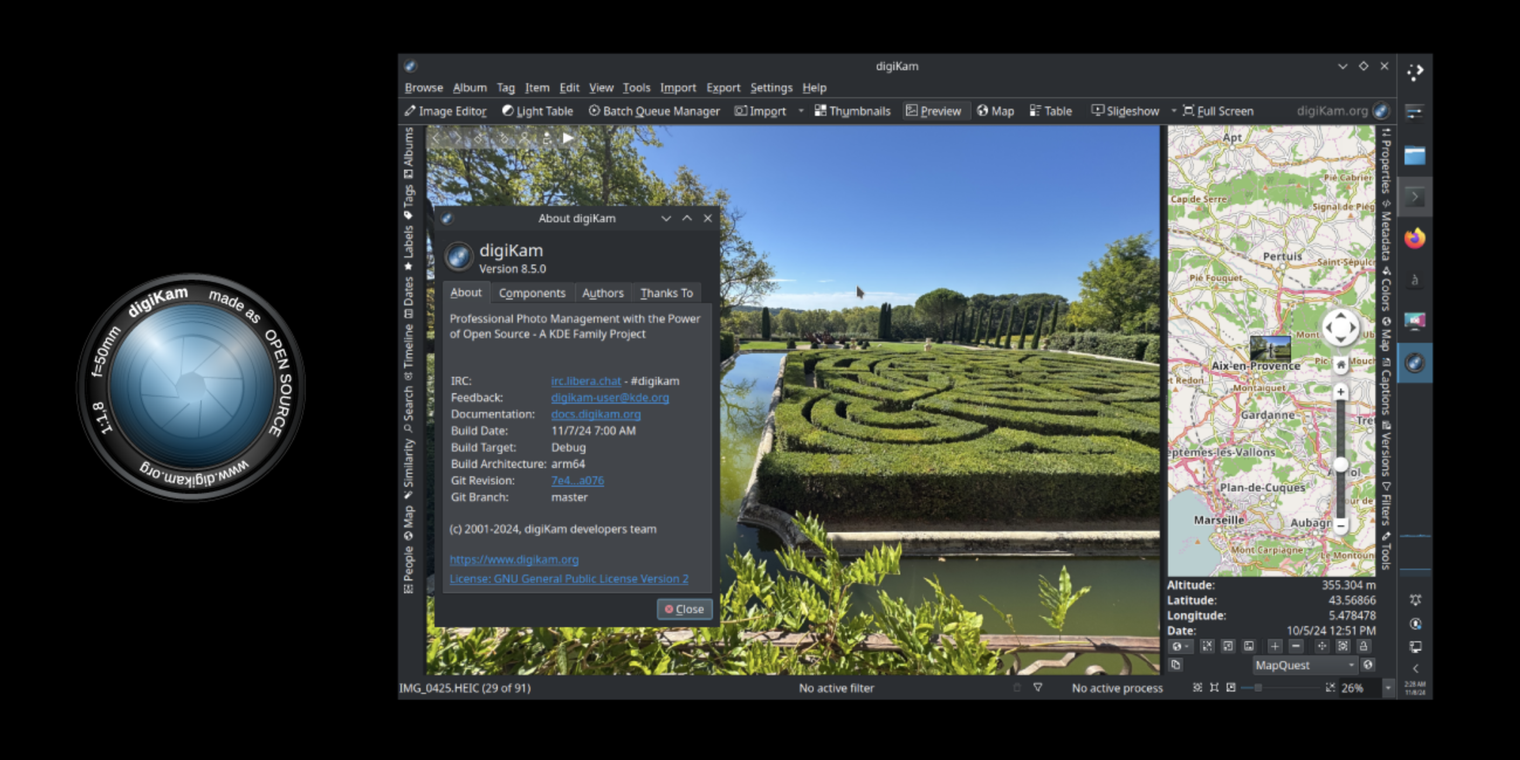Viewport: 1520px width, 760px height.
Task: Open the https://www.digikam.org link
Action: click(x=514, y=559)
